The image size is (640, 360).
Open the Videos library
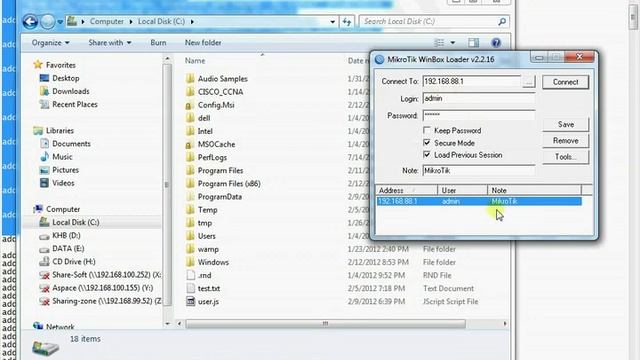[63, 183]
